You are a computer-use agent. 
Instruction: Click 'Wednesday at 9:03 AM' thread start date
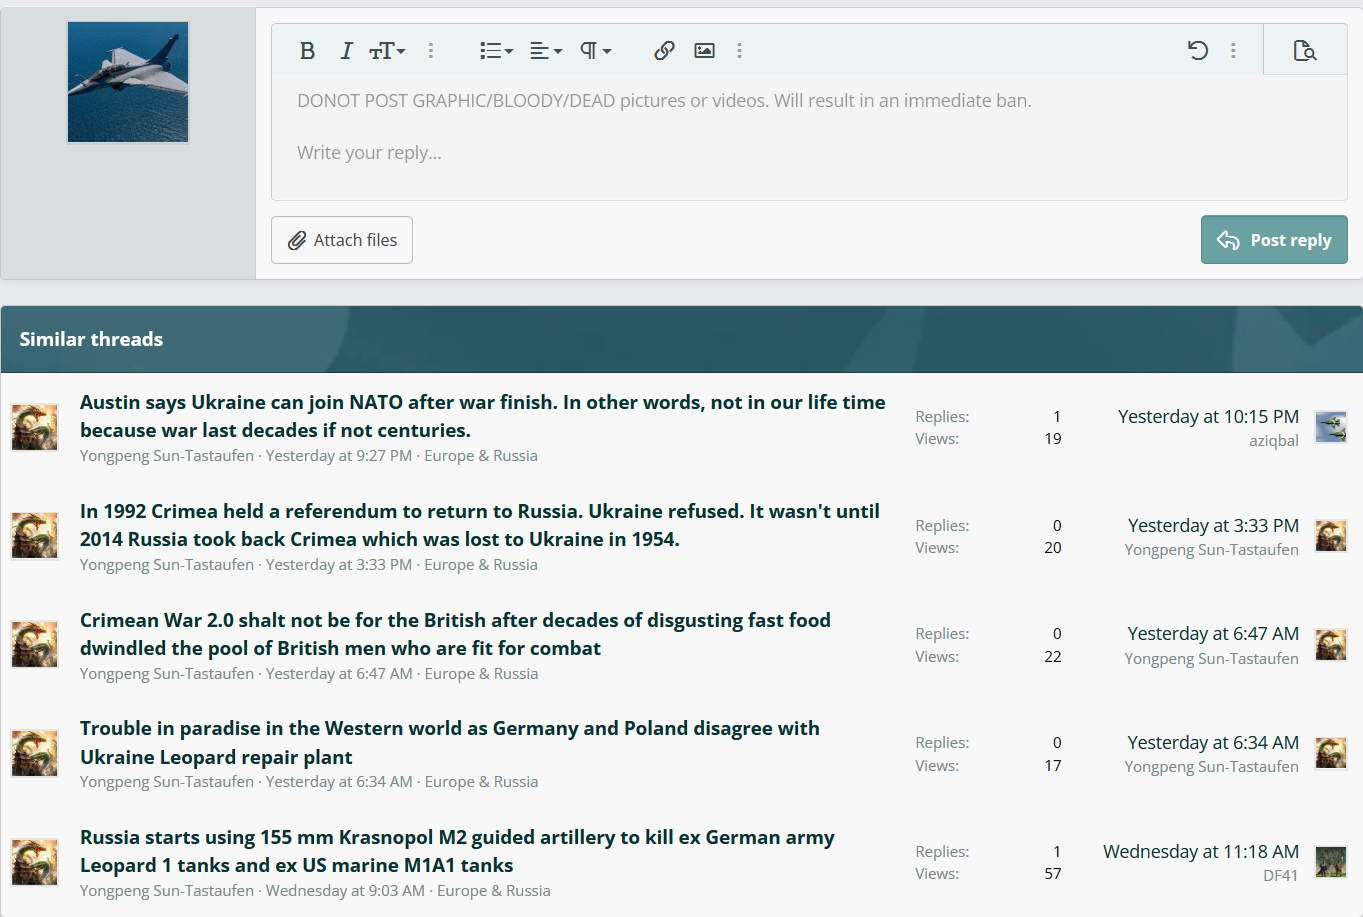(x=345, y=891)
